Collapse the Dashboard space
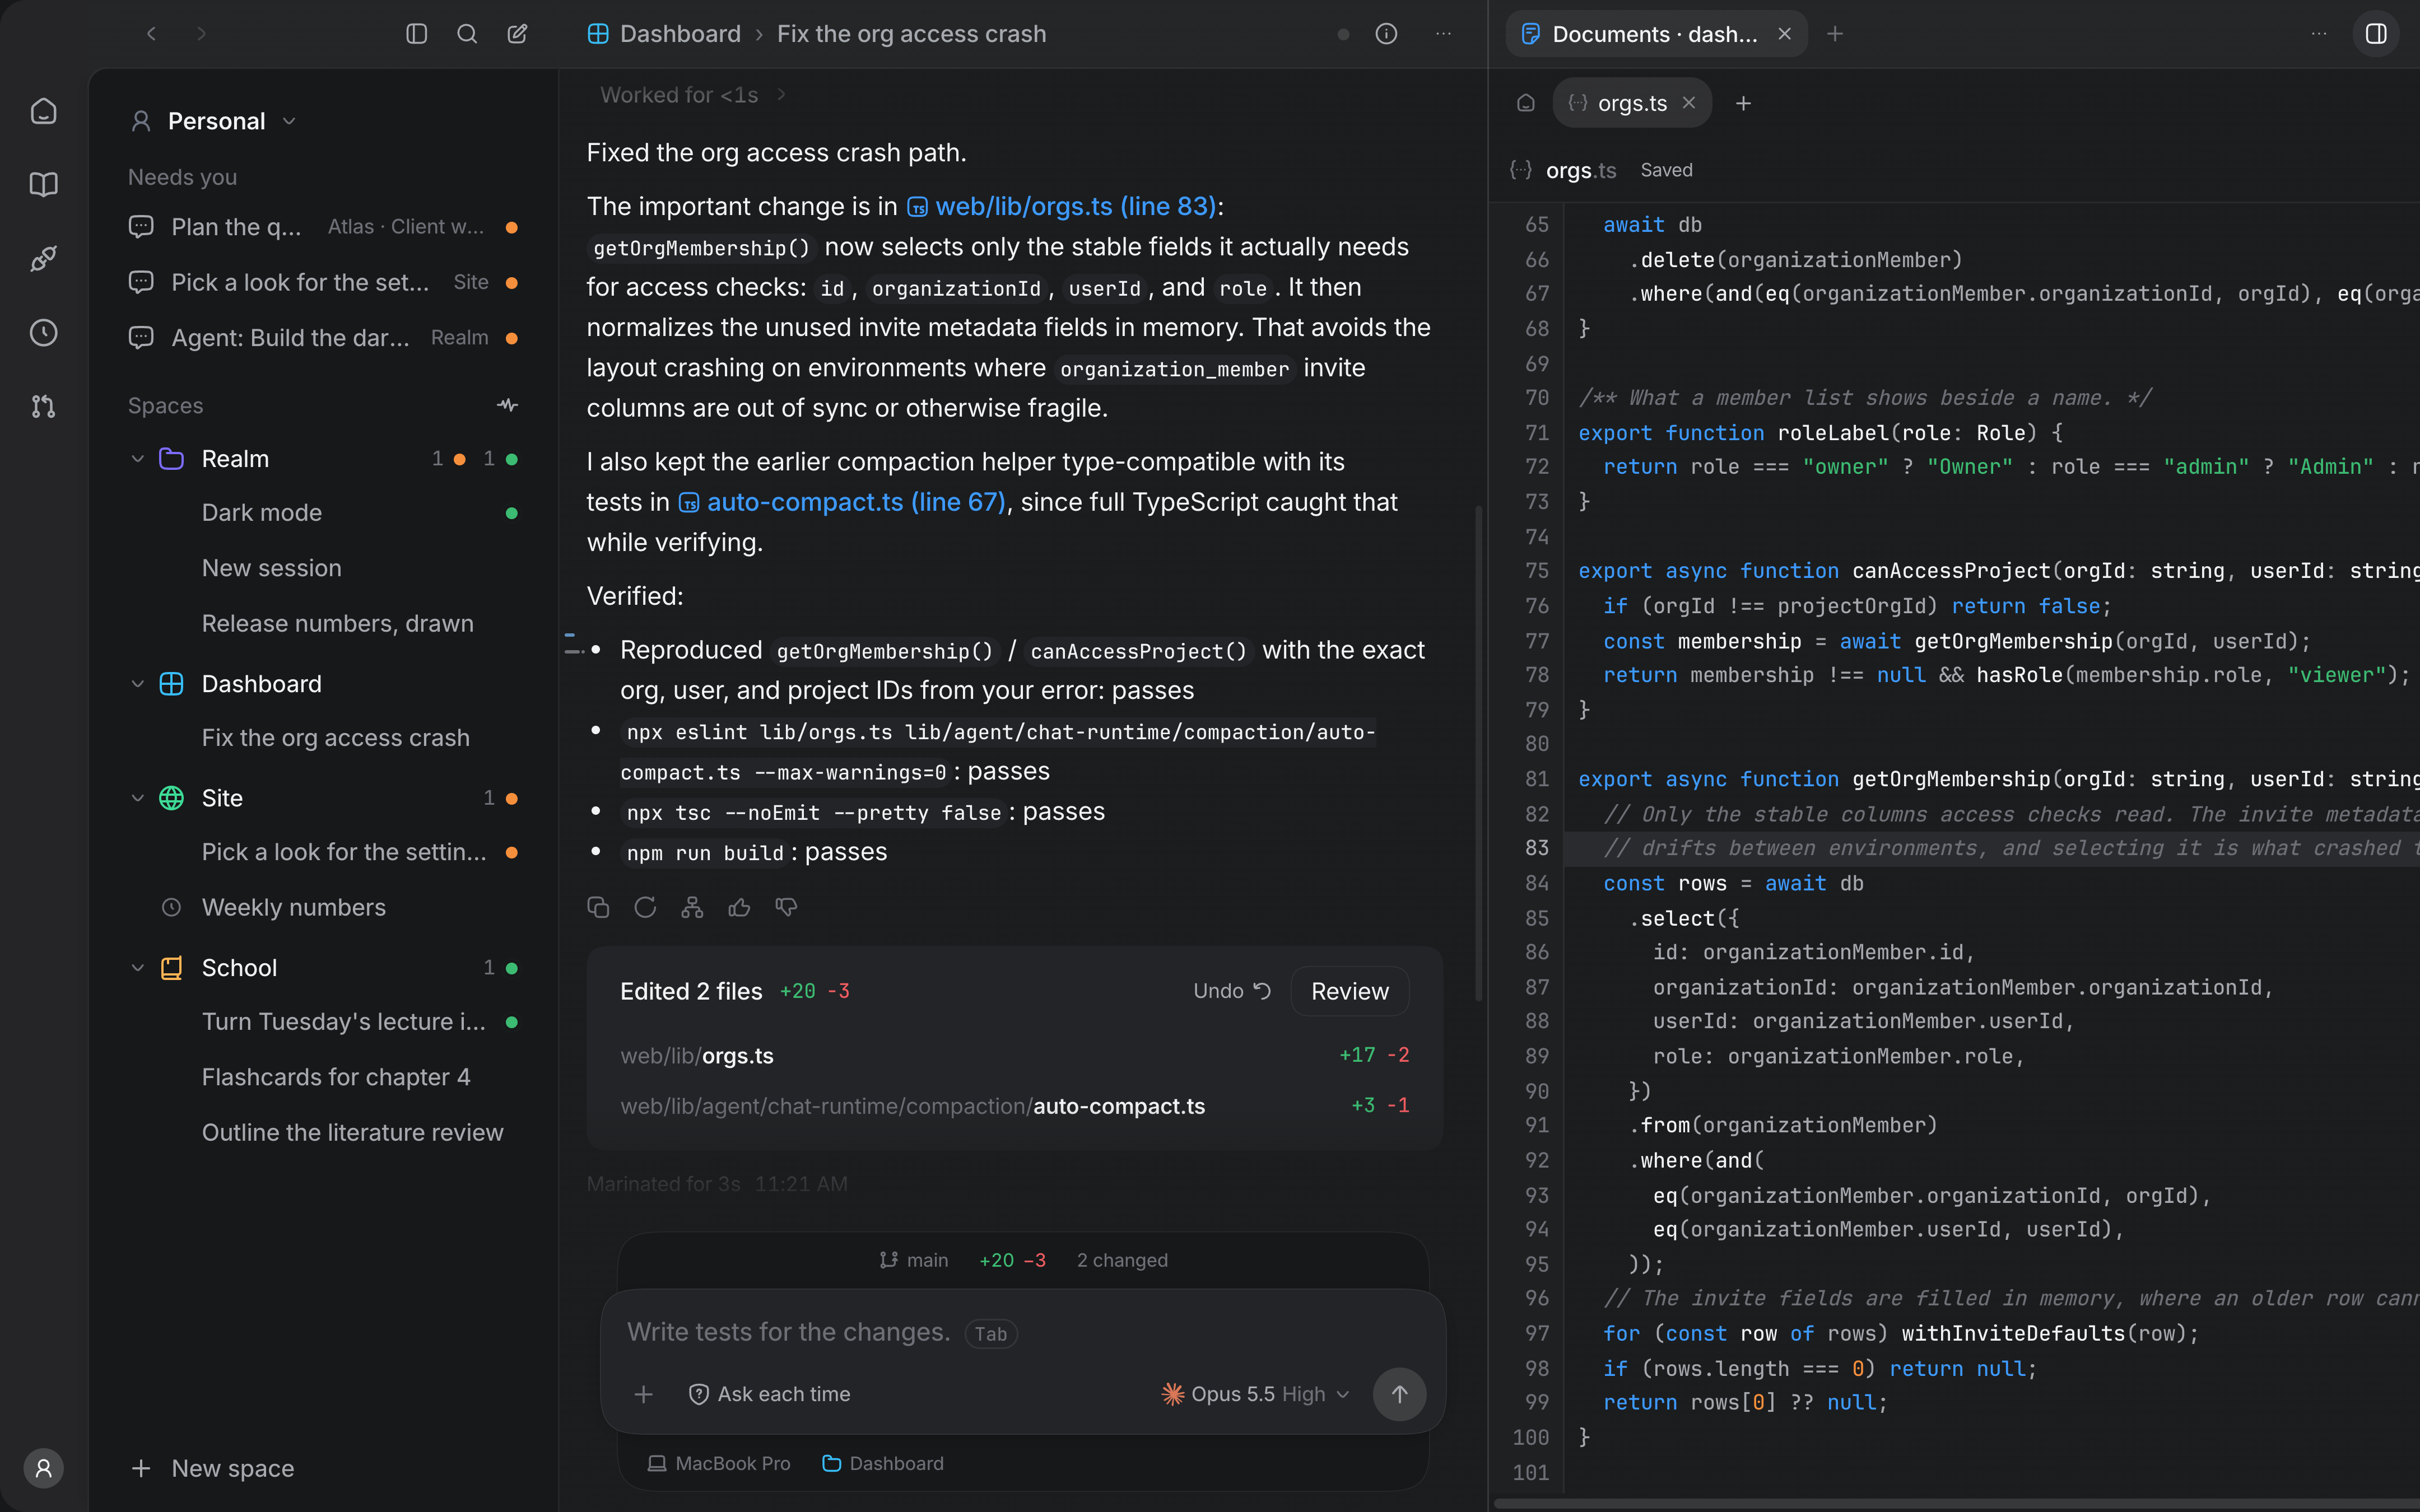The height and width of the screenshot is (1512, 2420). [138, 684]
